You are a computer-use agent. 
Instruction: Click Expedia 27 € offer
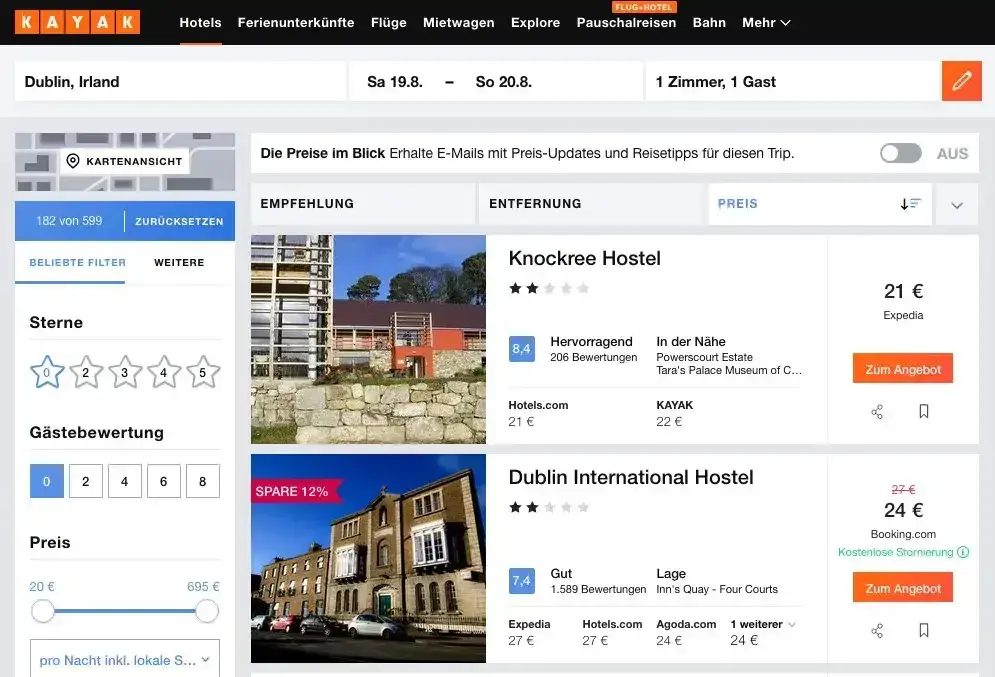click(529, 632)
